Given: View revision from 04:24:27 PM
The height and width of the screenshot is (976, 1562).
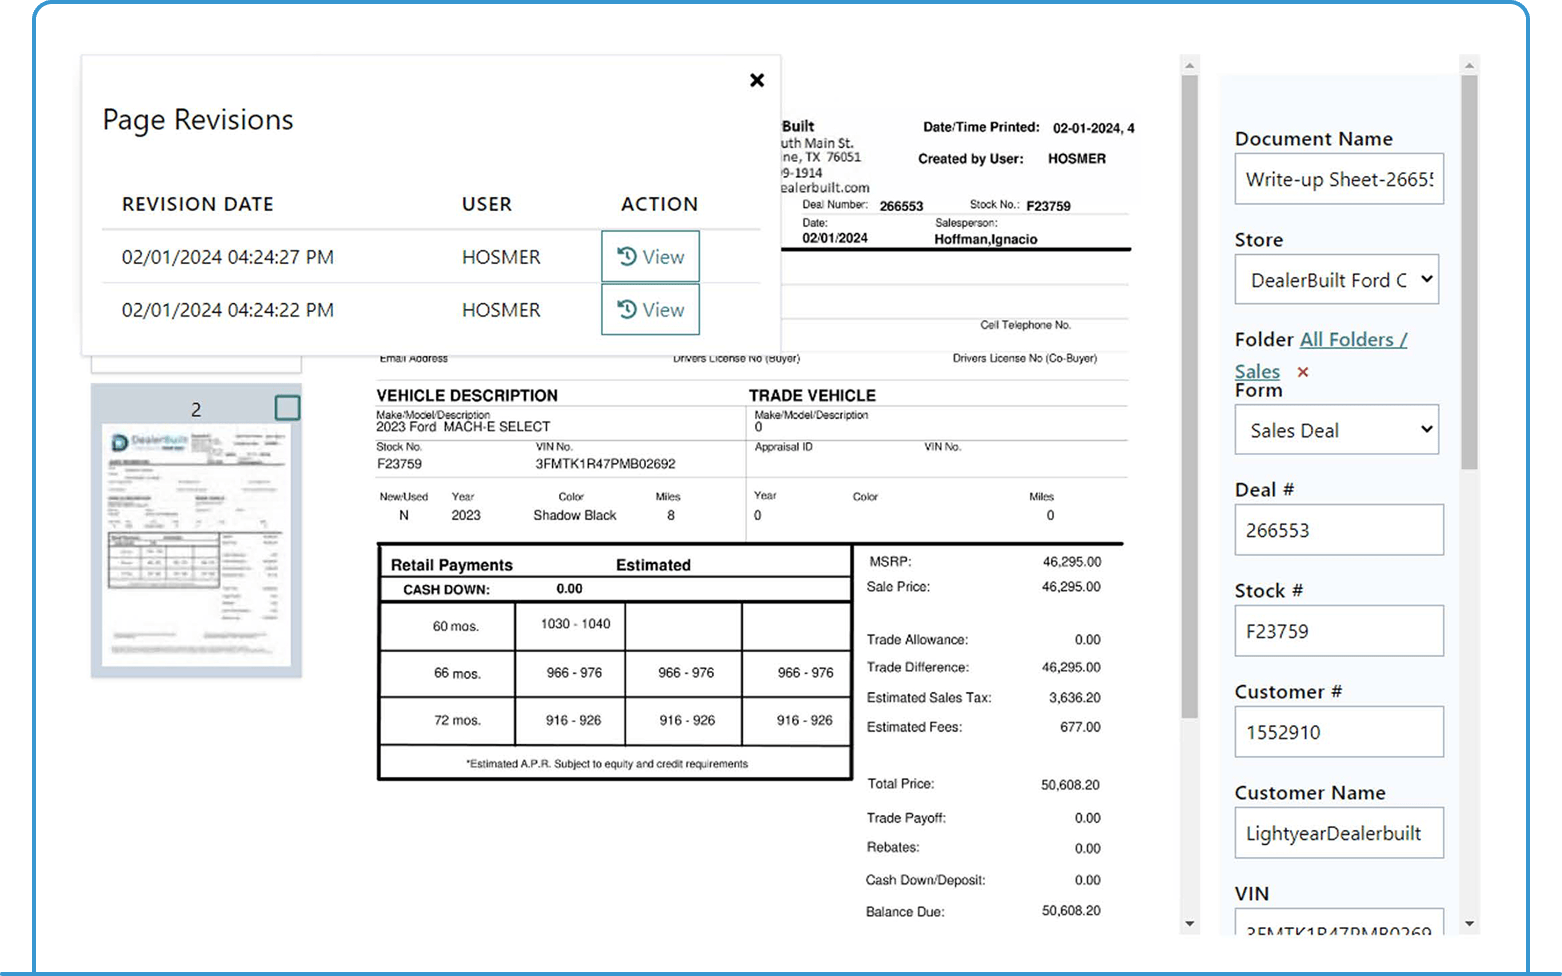Looking at the screenshot, I should pyautogui.click(x=650, y=257).
